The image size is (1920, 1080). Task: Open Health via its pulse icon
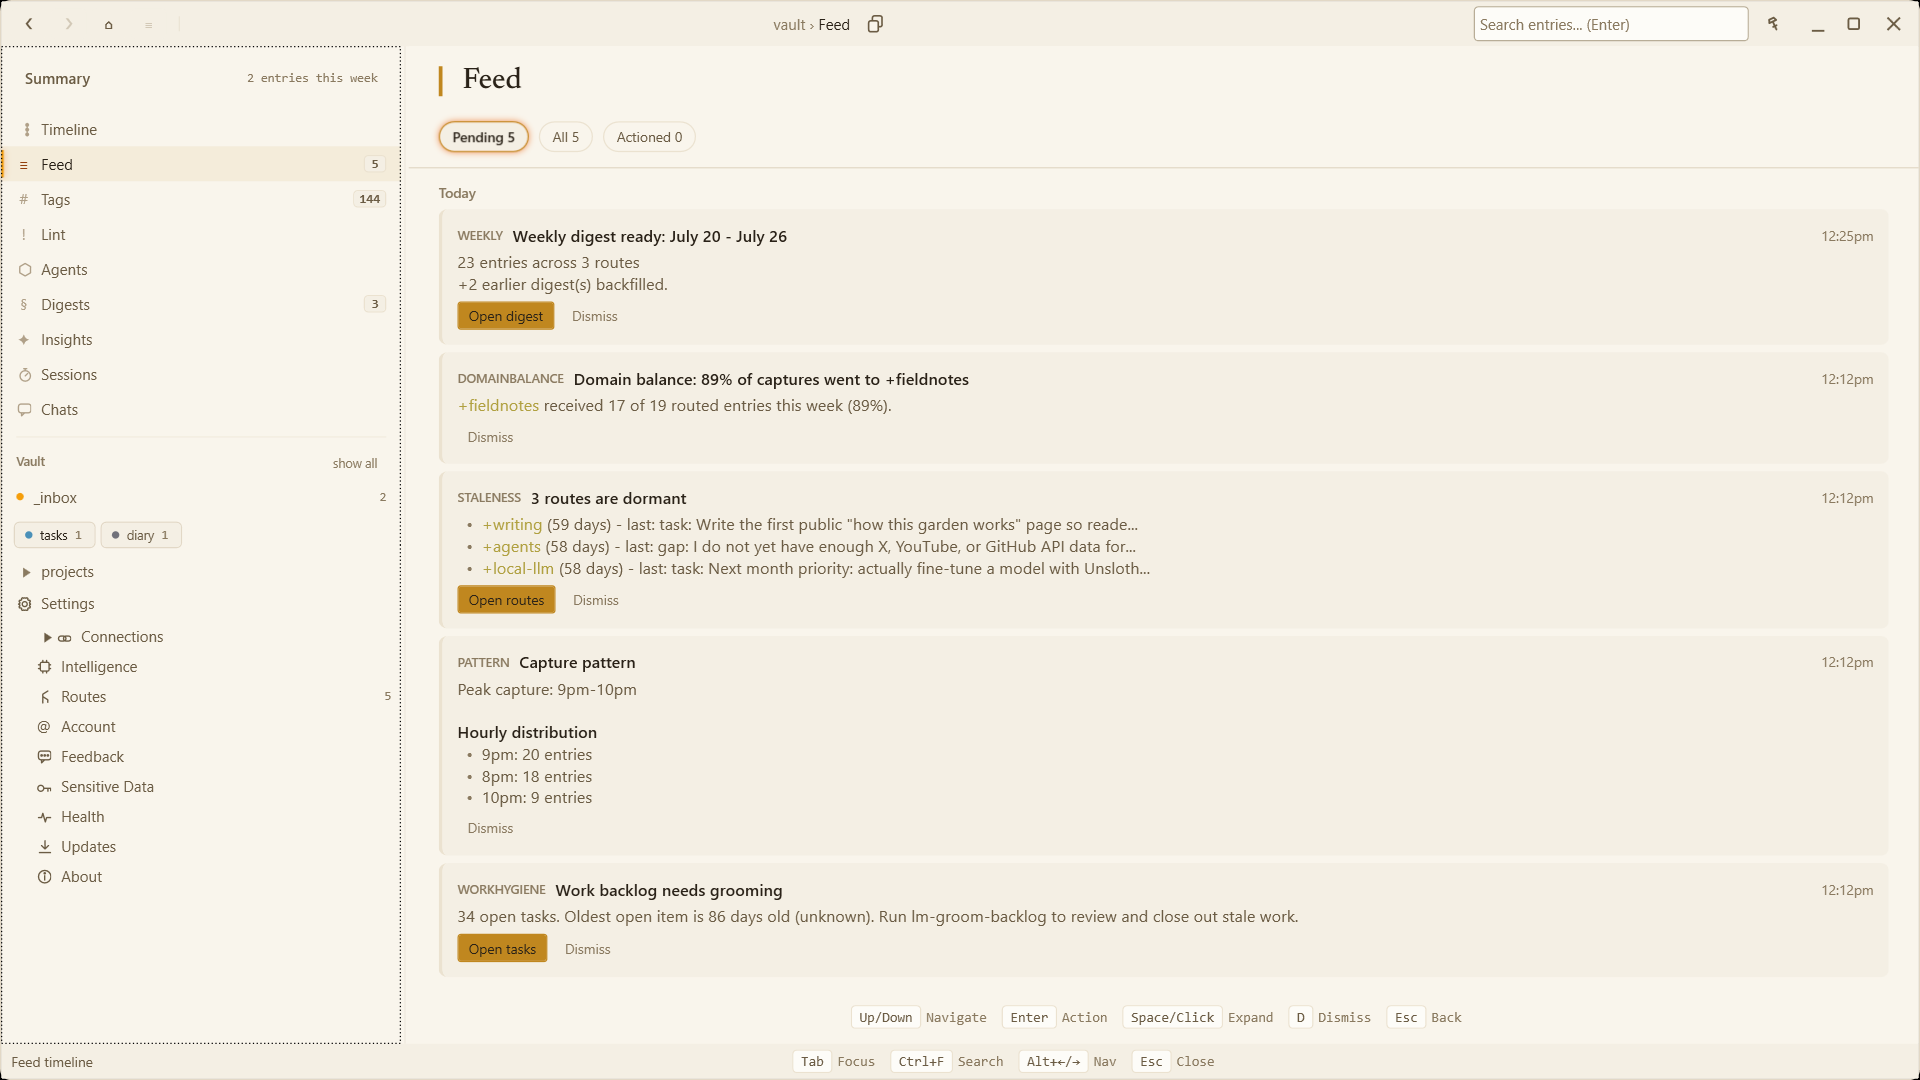point(45,817)
